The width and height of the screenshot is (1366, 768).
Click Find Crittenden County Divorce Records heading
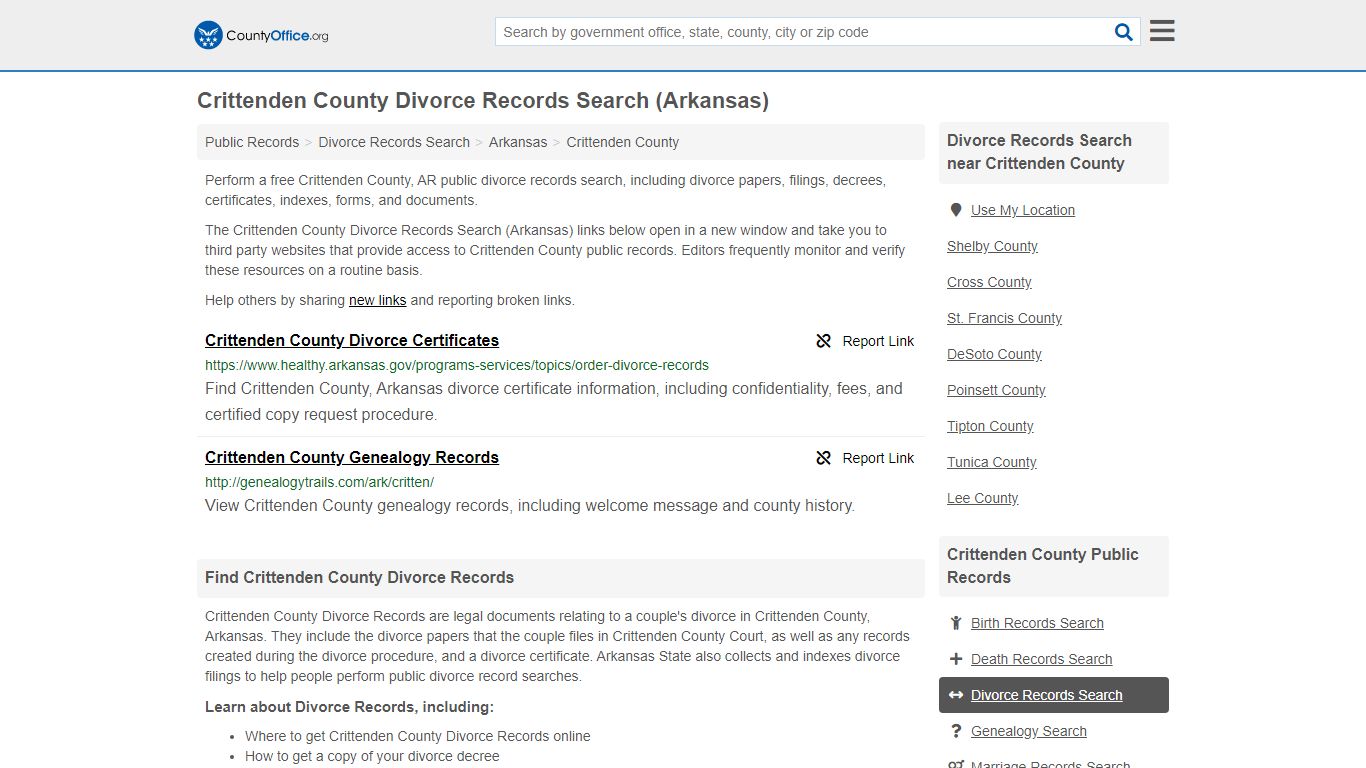pos(359,577)
